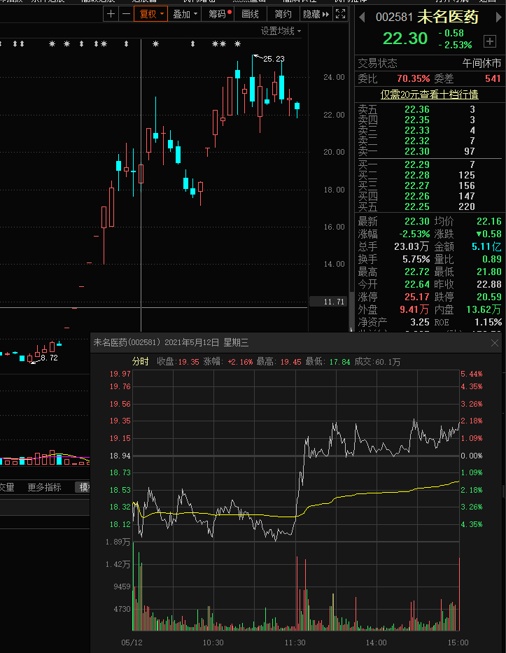
Task: Hide side panel with 隐藏 button
Action: pyautogui.click(x=316, y=14)
